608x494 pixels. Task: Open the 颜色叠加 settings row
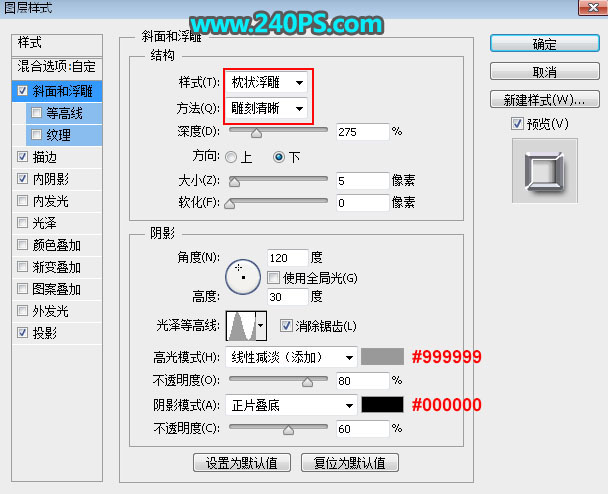[57, 245]
